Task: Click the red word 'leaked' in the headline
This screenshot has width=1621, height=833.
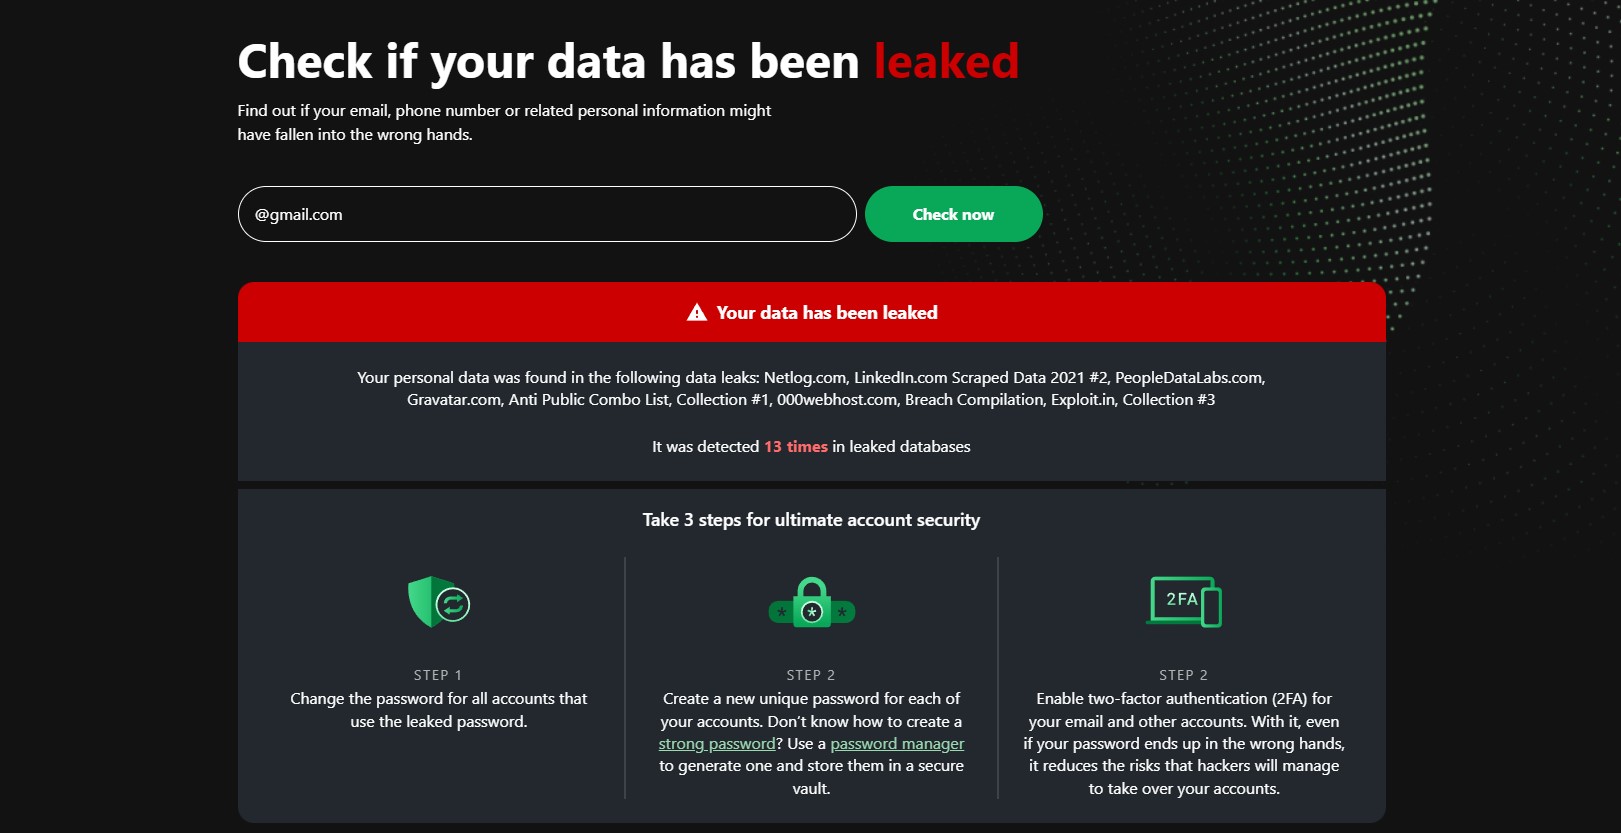Action: [x=946, y=62]
